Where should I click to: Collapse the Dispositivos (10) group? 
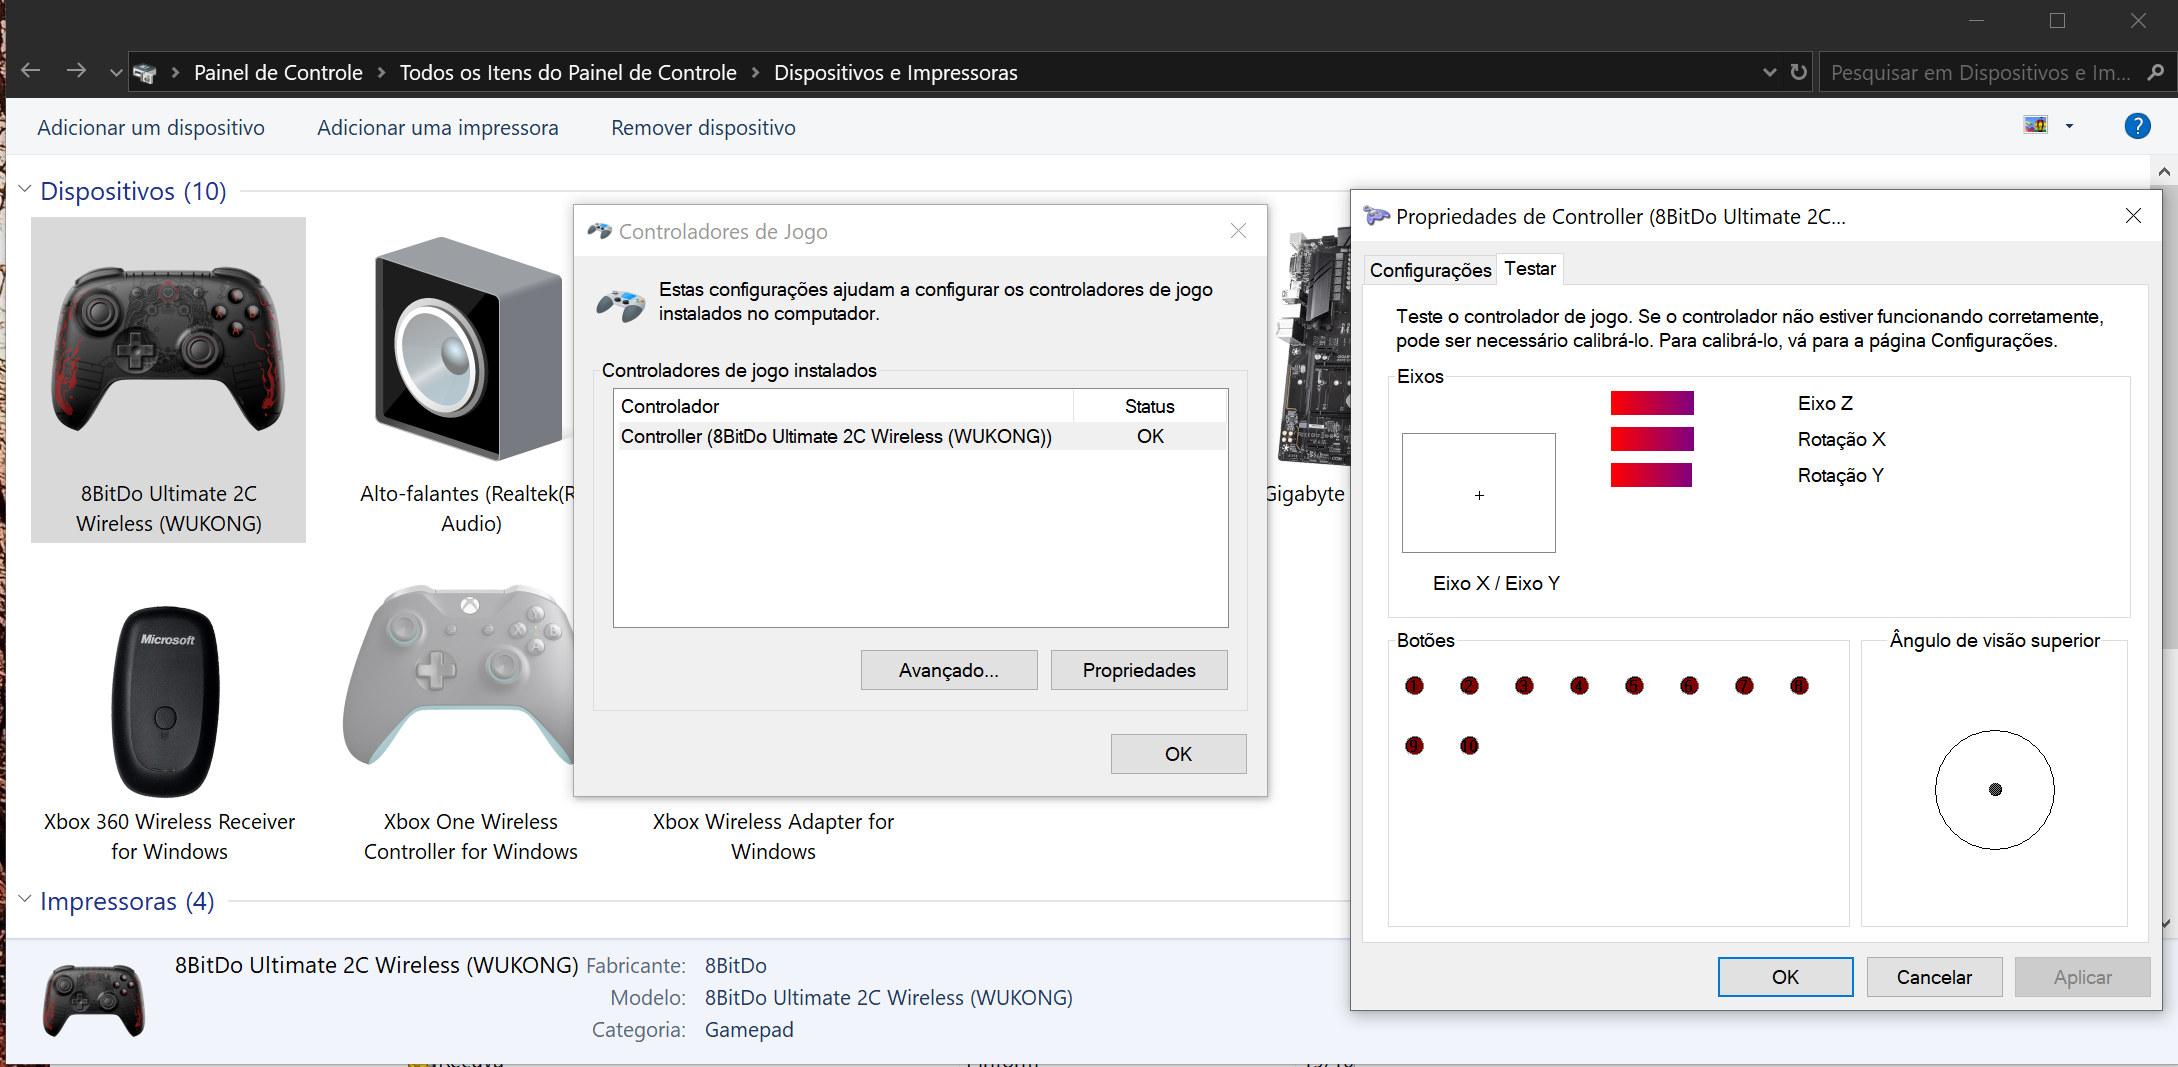point(25,189)
